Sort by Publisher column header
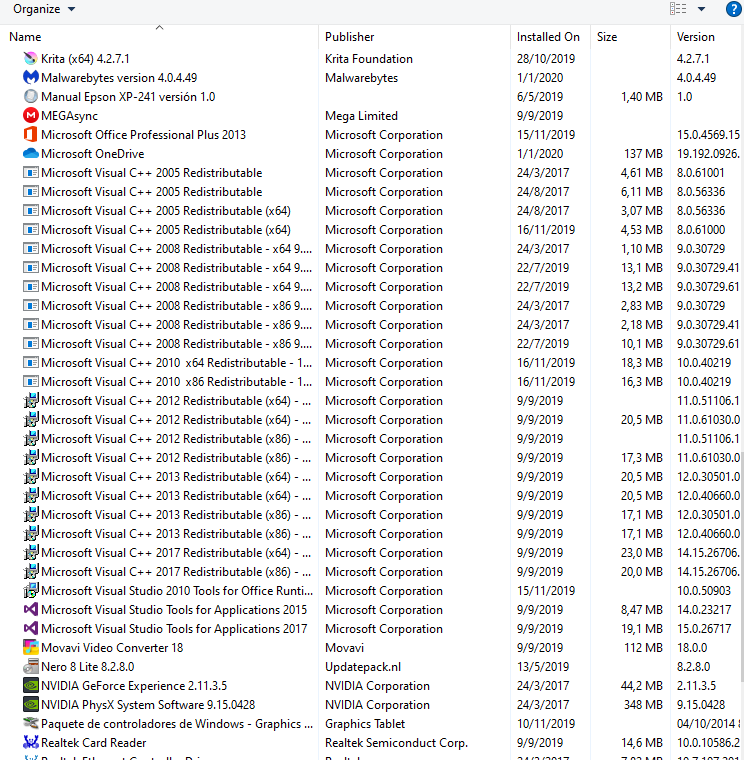The image size is (744, 760). pos(349,37)
